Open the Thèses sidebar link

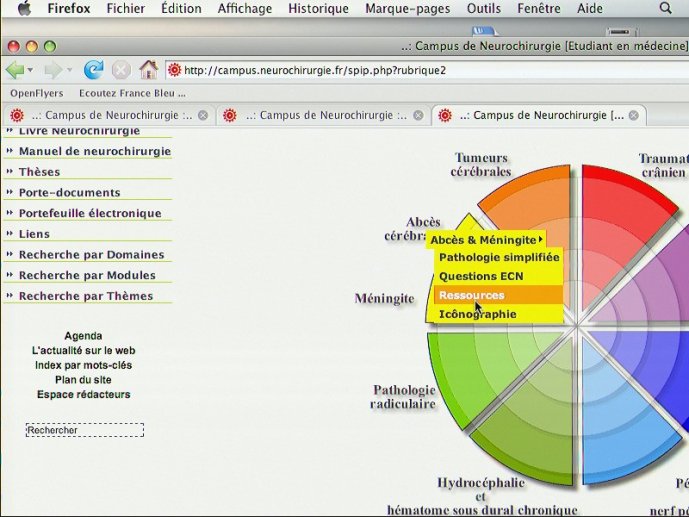tap(40, 172)
